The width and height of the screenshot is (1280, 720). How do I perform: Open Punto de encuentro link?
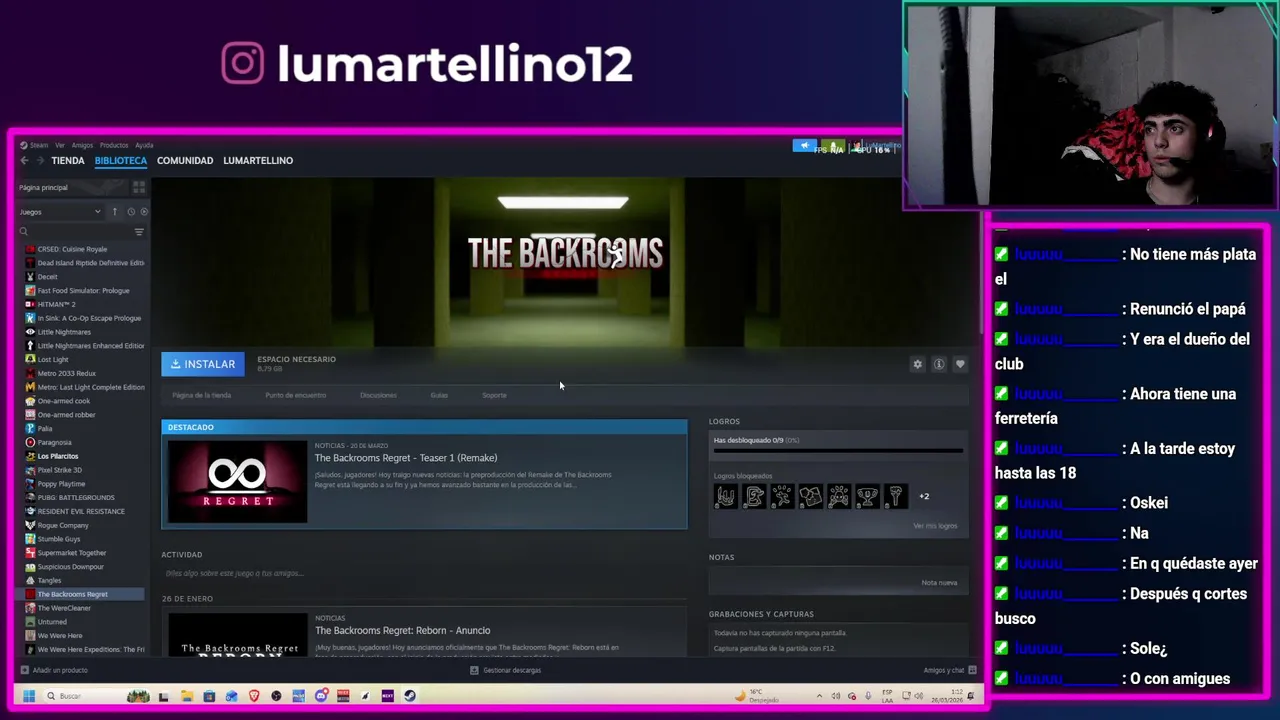pyautogui.click(x=295, y=395)
